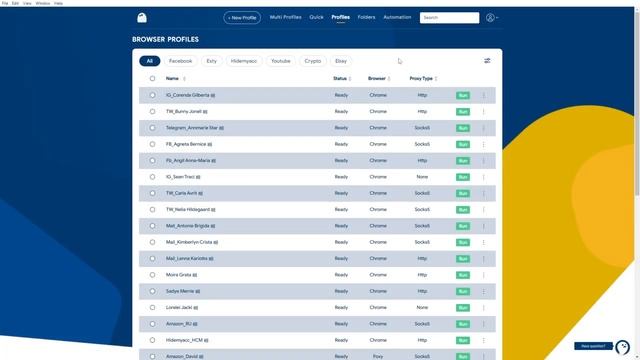Open the three-dot menu for Mail_Antonie Brigida
The height and width of the screenshot is (360, 640).
click(484, 226)
